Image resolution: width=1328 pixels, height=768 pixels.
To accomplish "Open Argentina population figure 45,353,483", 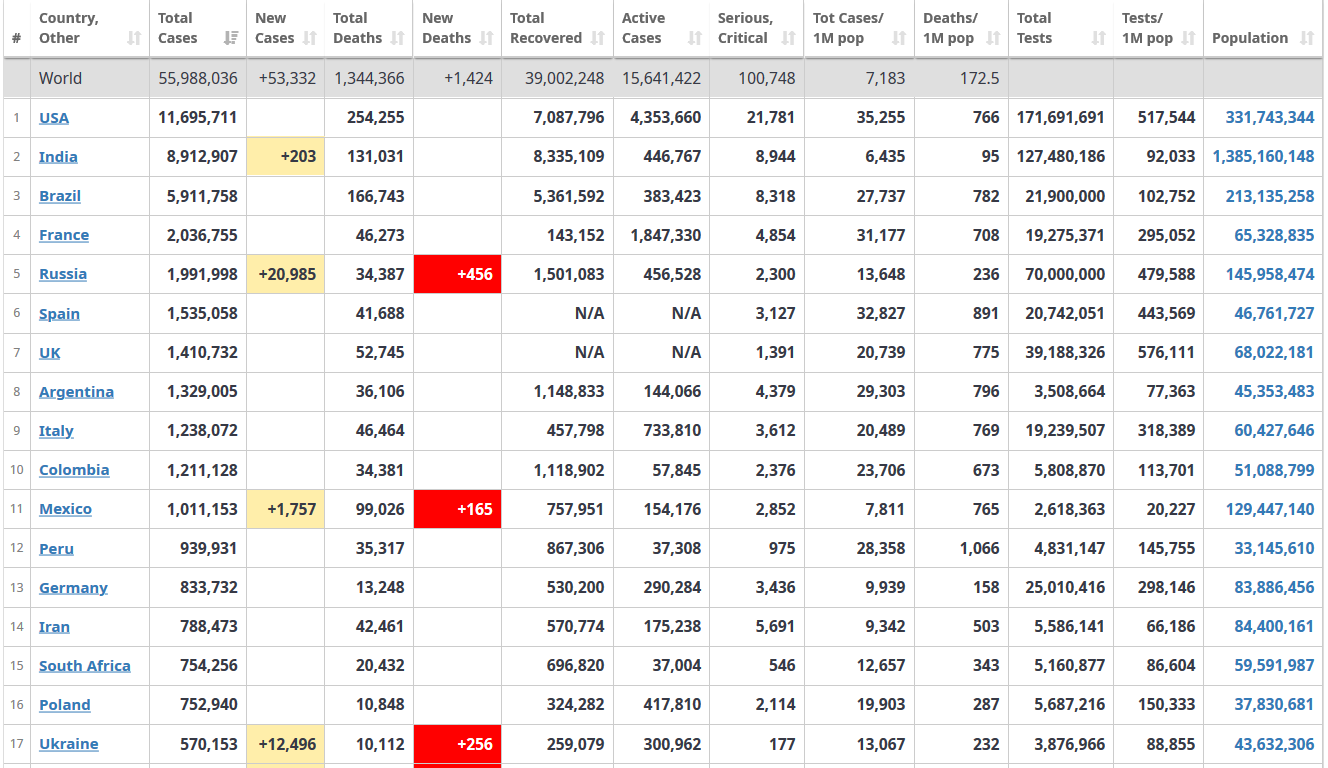I will point(1274,392).
